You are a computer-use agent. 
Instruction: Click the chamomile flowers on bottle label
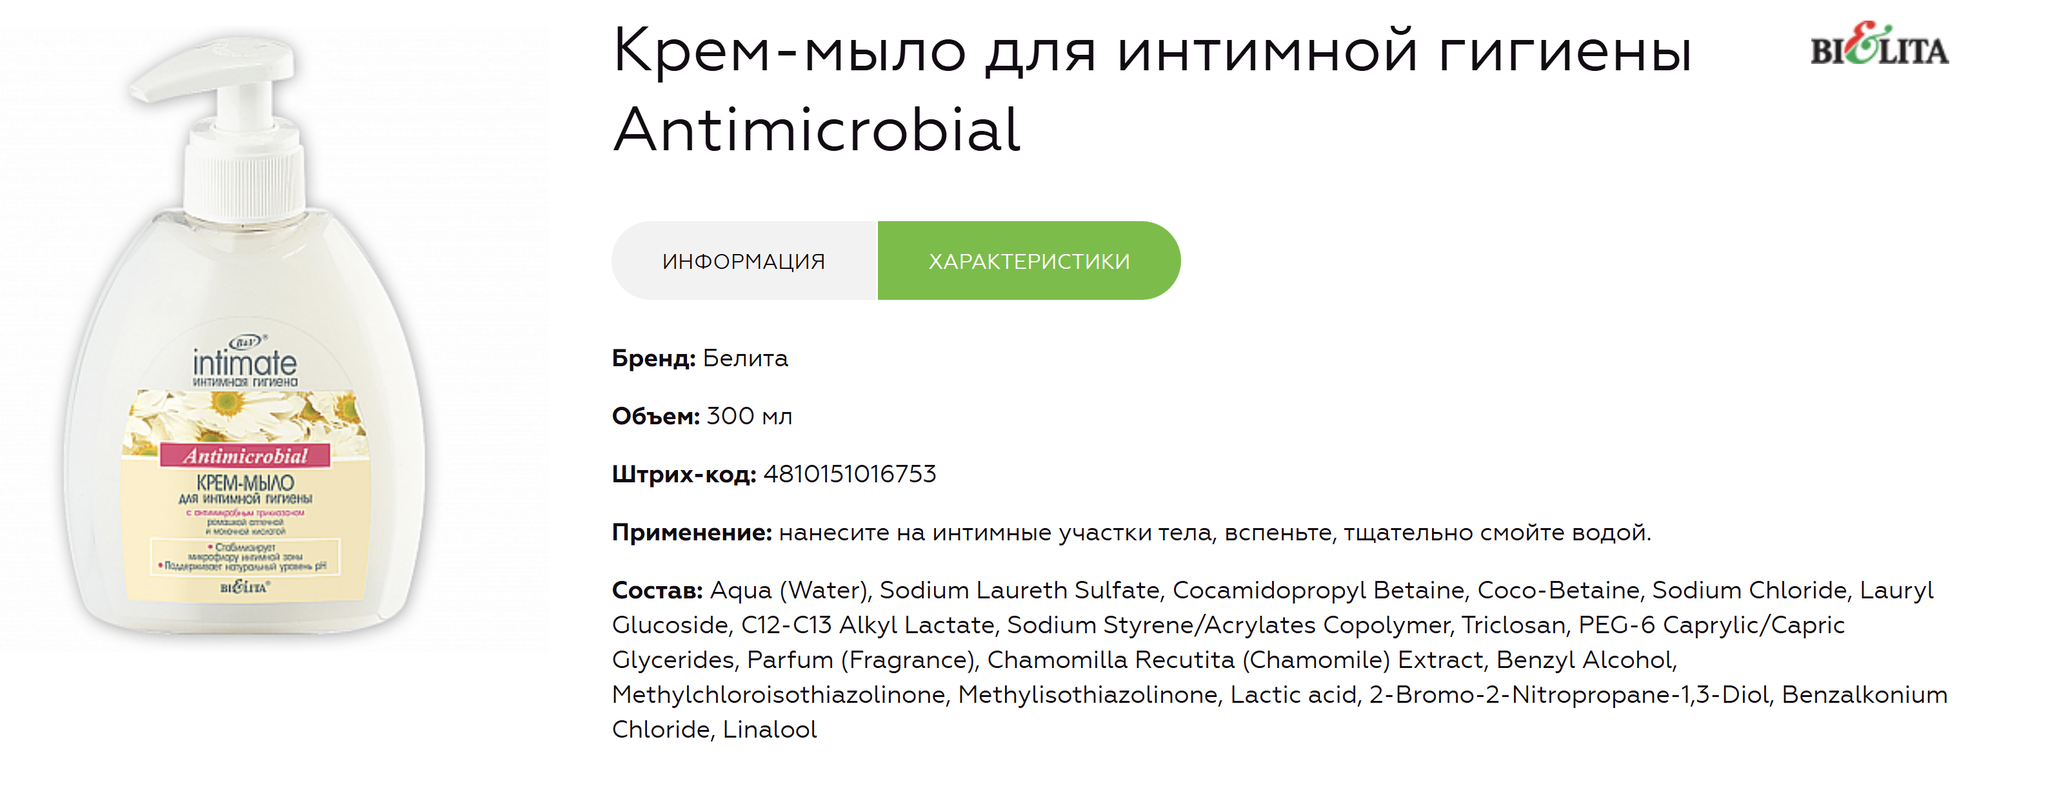(245, 416)
